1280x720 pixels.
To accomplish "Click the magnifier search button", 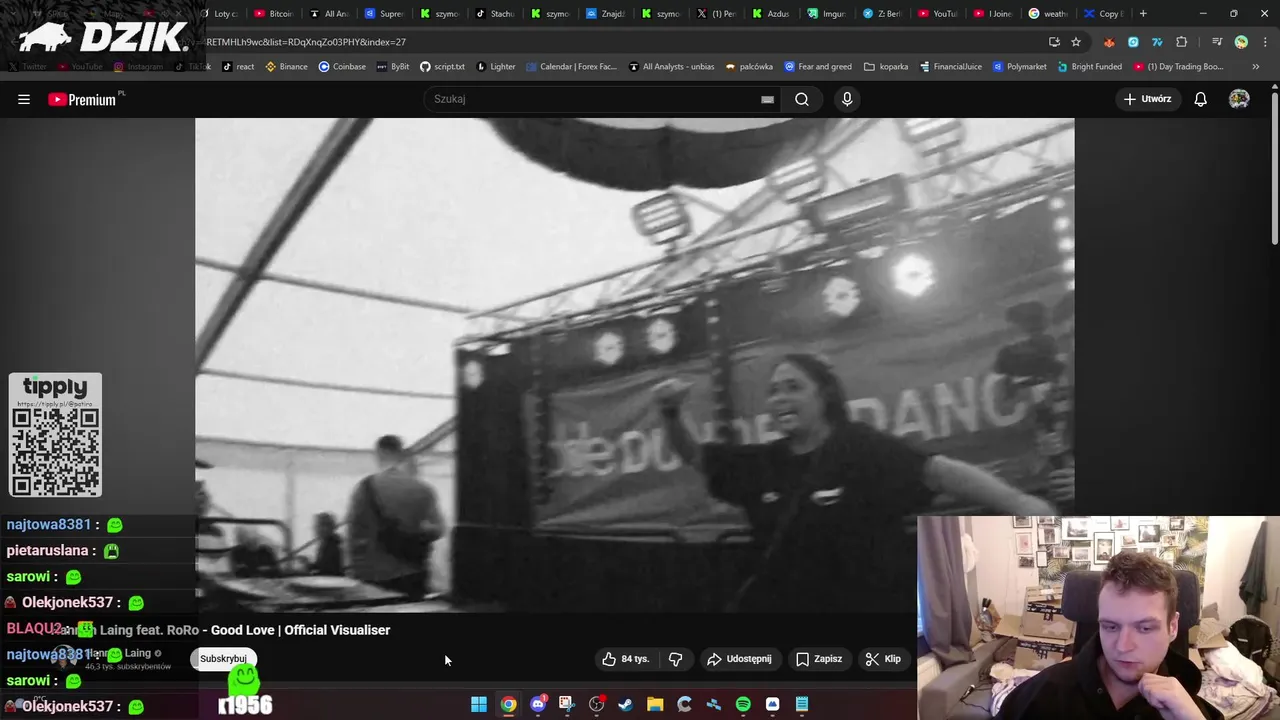I will 802,99.
